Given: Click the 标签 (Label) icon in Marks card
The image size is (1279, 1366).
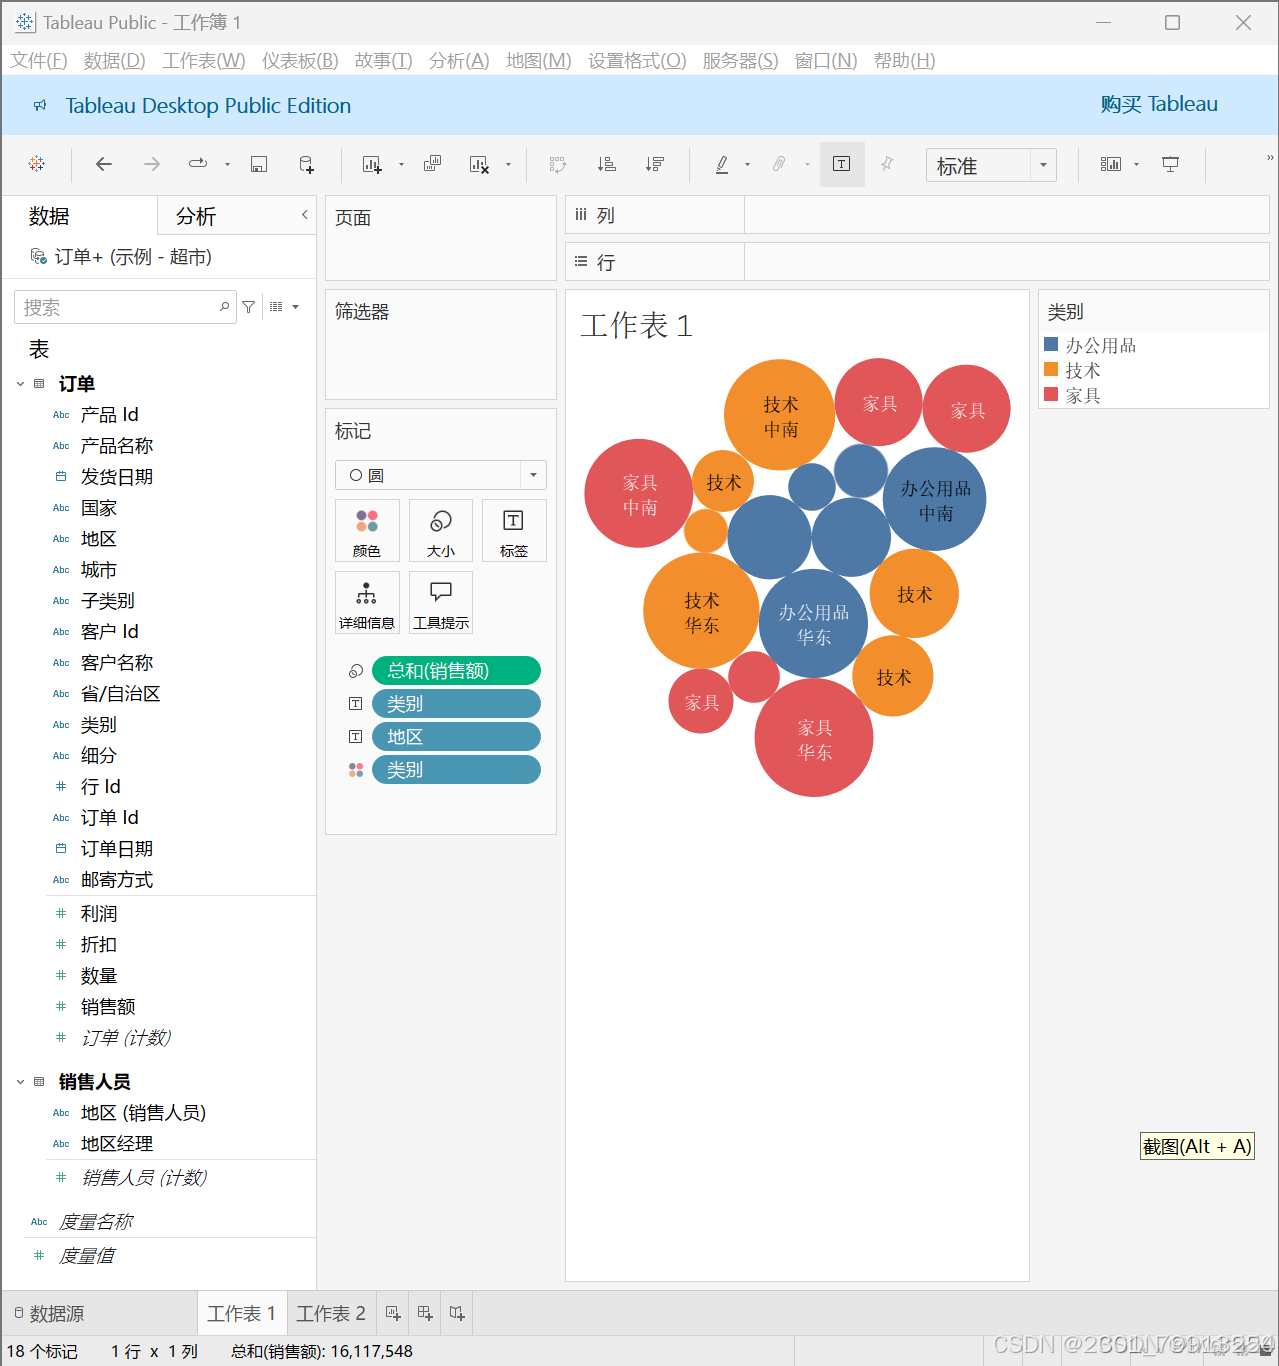Looking at the screenshot, I should pyautogui.click(x=513, y=530).
